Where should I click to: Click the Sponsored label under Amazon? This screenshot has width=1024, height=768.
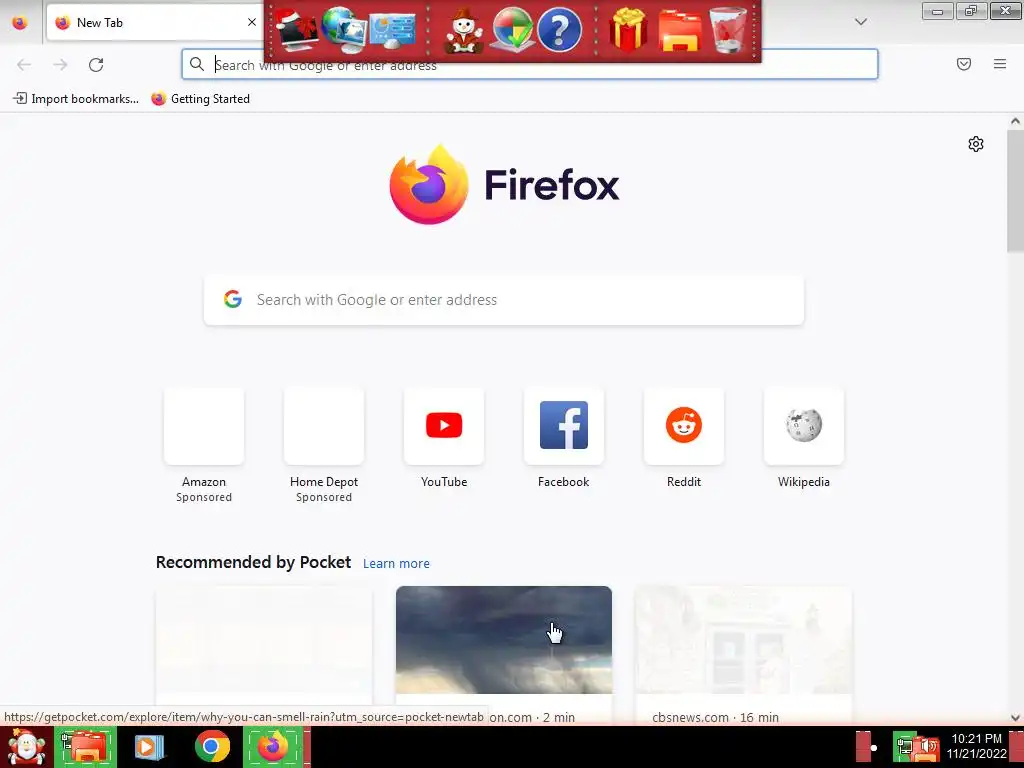click(x=204, y=498)
